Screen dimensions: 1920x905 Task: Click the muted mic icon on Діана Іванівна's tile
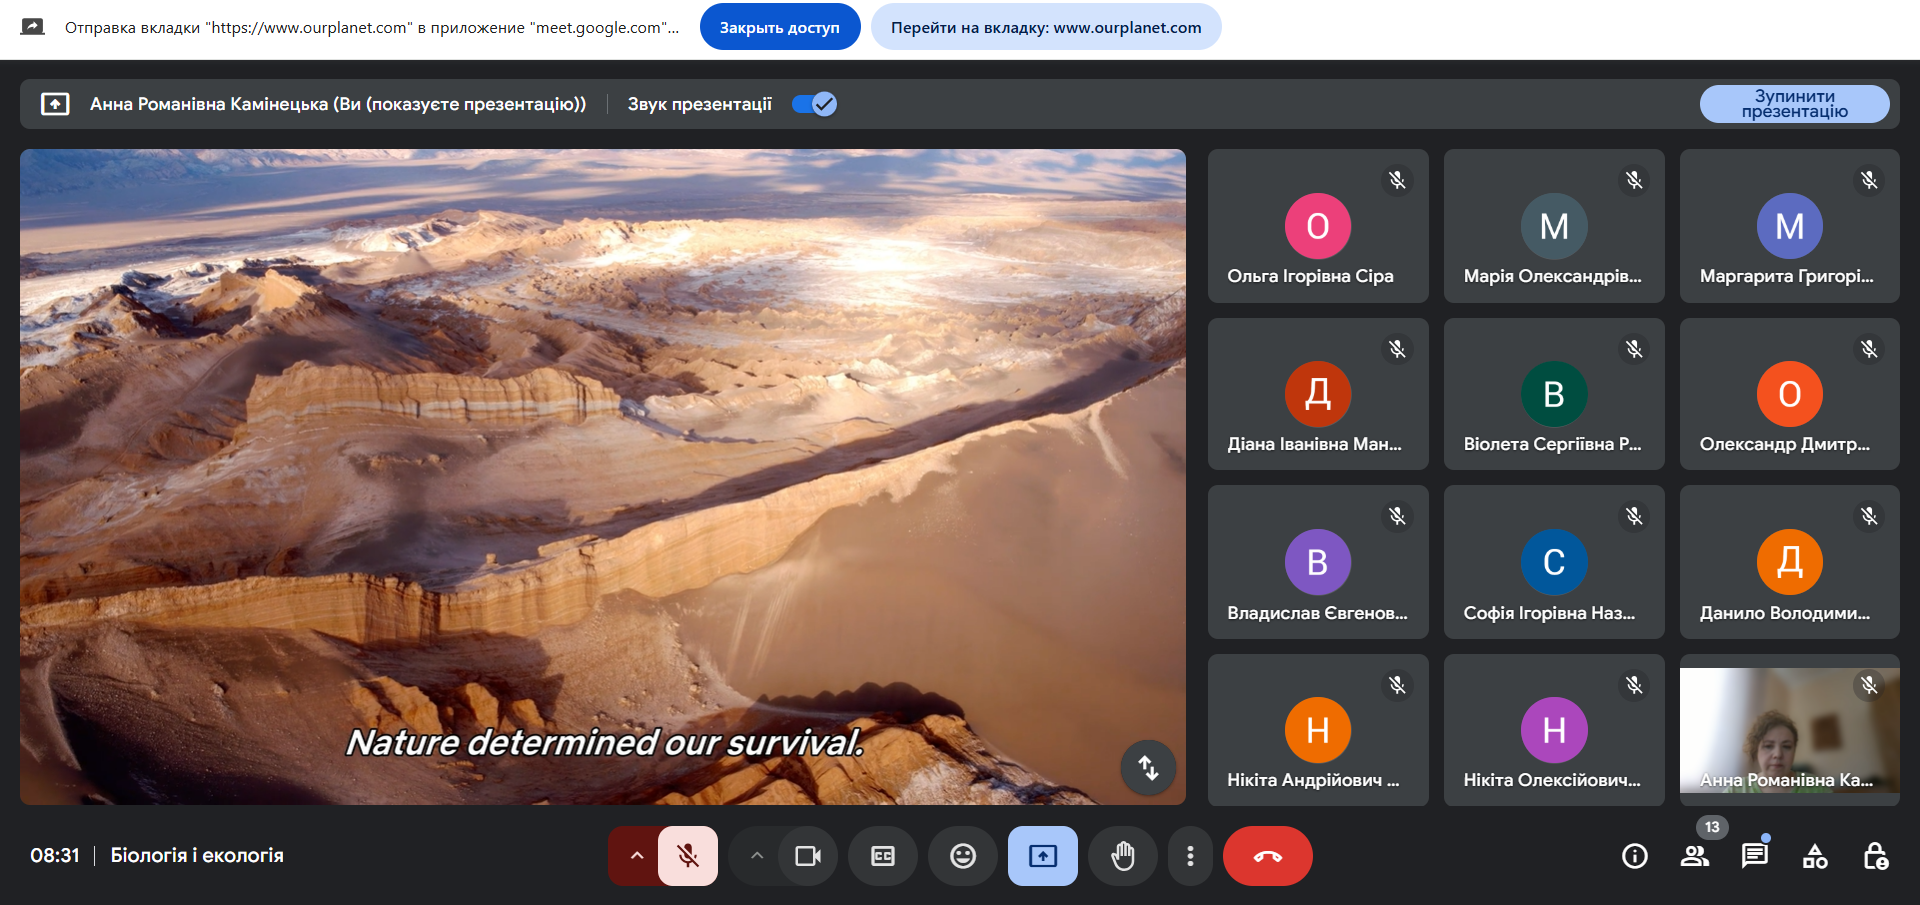tap(1397, 349)
